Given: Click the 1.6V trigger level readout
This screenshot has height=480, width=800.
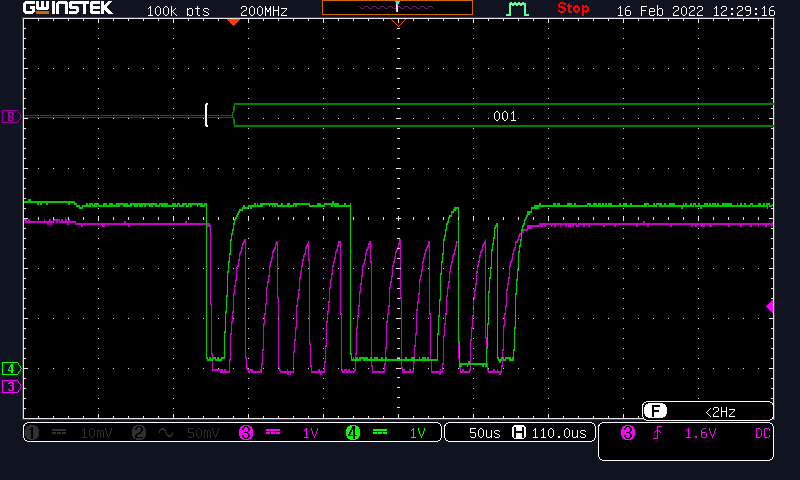Looking at the screenshot, I should [x=700, y=434].
